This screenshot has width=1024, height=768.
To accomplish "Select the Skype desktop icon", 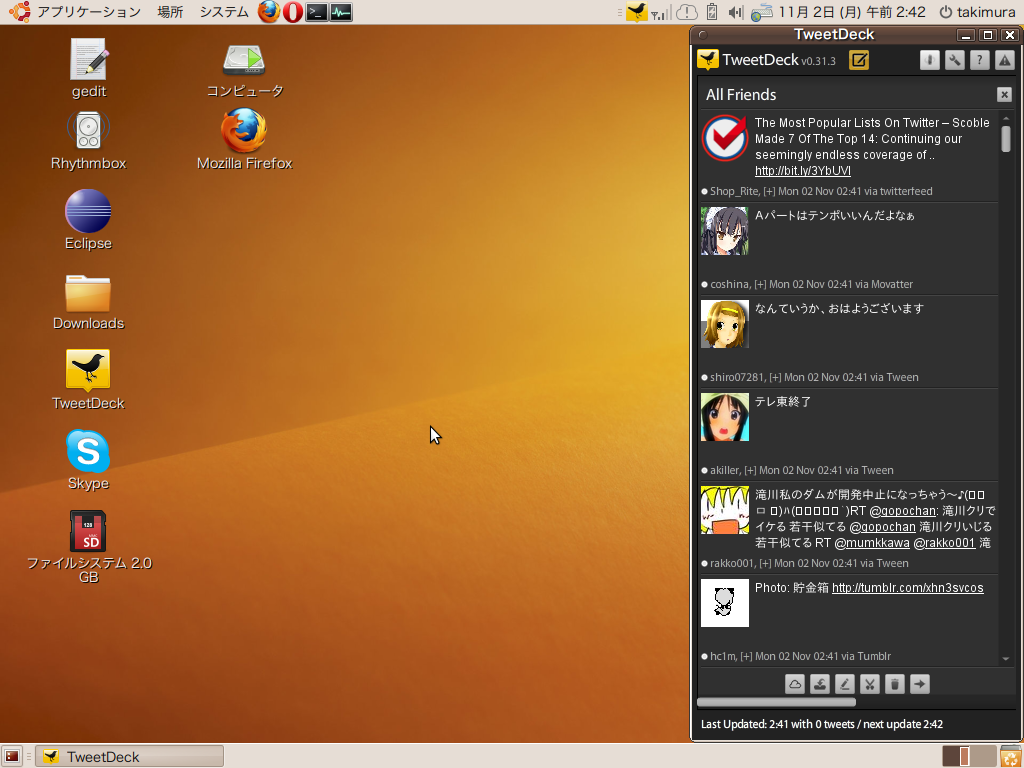I will pyautogui.click(x=88, y=460).
